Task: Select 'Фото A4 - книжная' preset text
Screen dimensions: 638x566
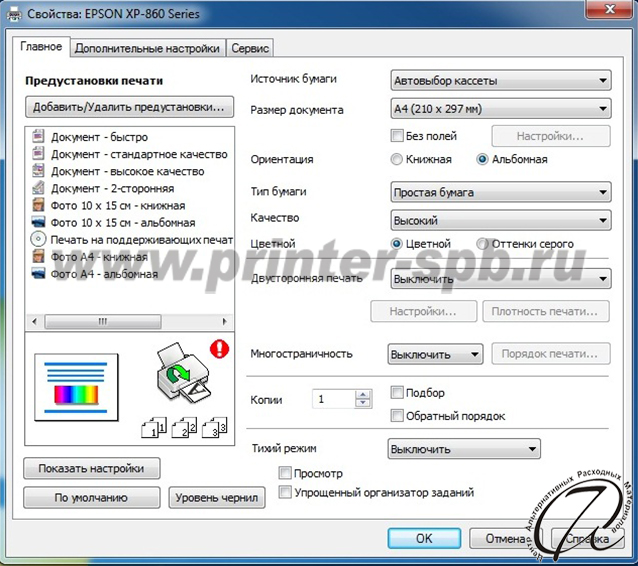Action: pyautogui.click(x=99, y=257)
